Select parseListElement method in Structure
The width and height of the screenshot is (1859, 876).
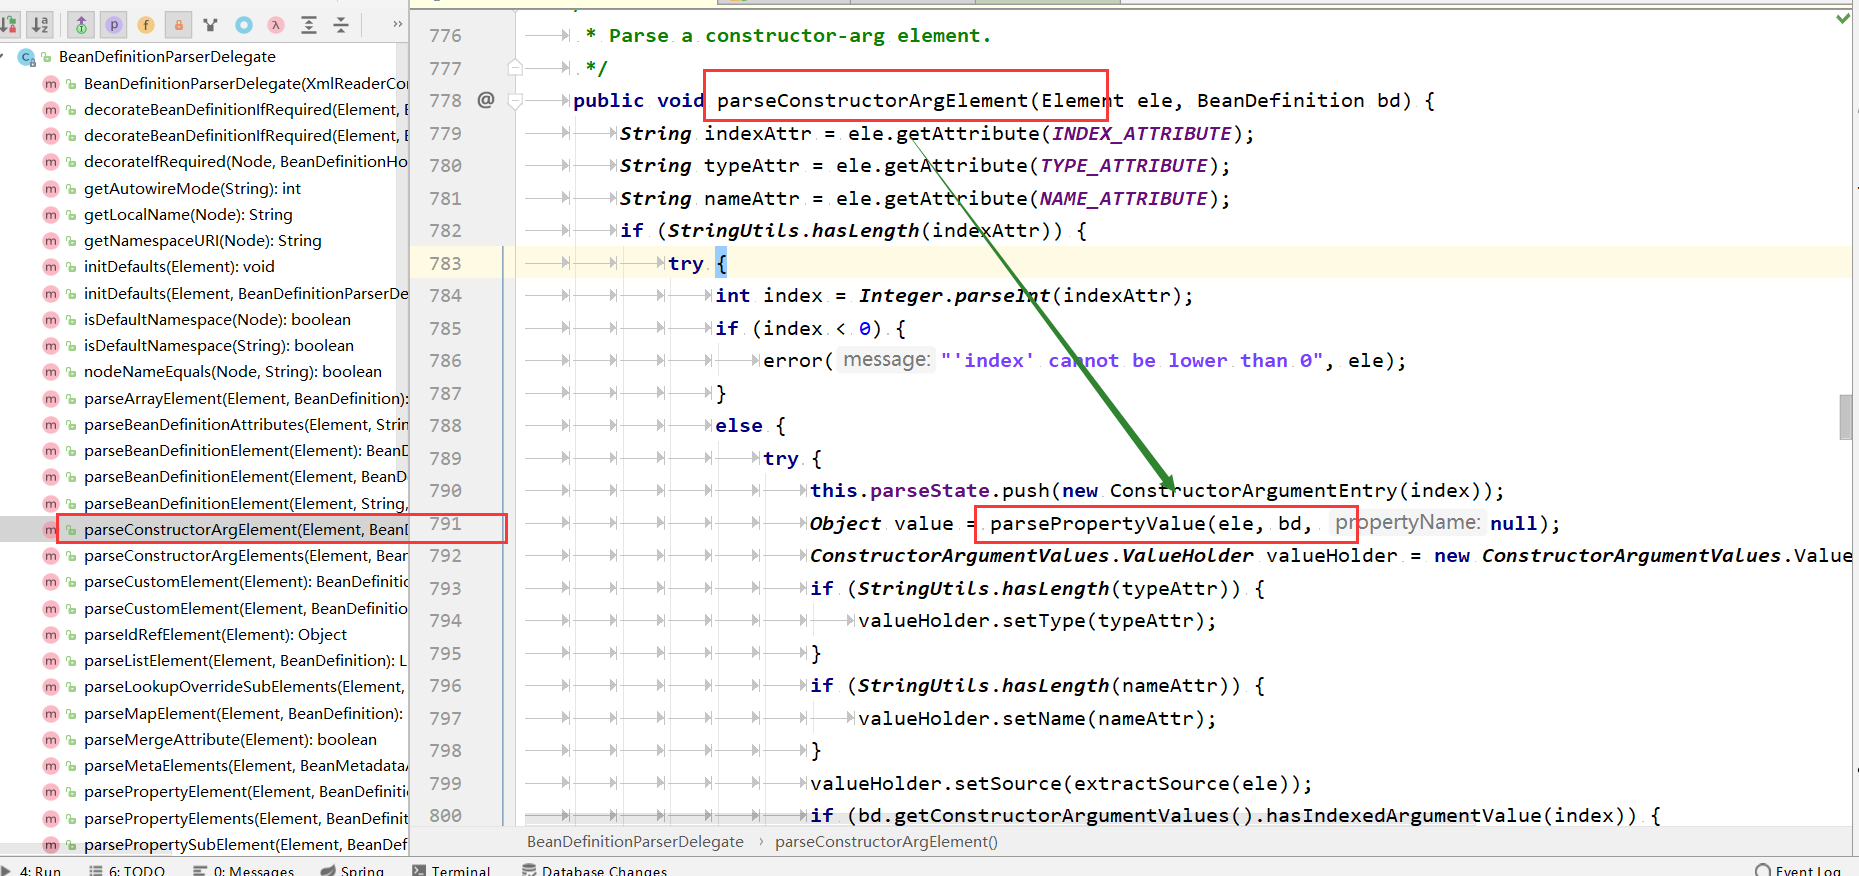pyautogui.click(x=245, y=660)
